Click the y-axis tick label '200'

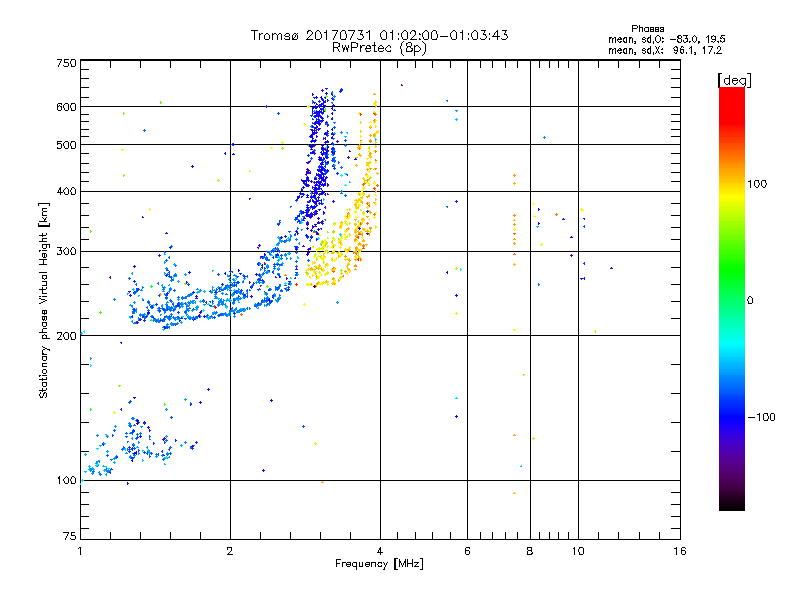(66, 336)
